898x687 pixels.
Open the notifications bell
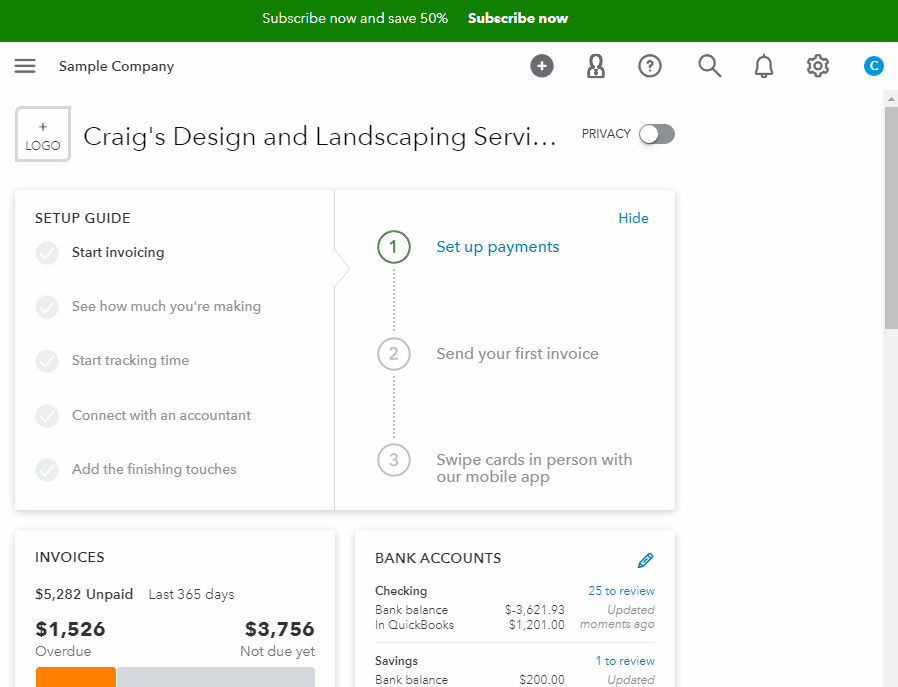(x=763, y=66)
